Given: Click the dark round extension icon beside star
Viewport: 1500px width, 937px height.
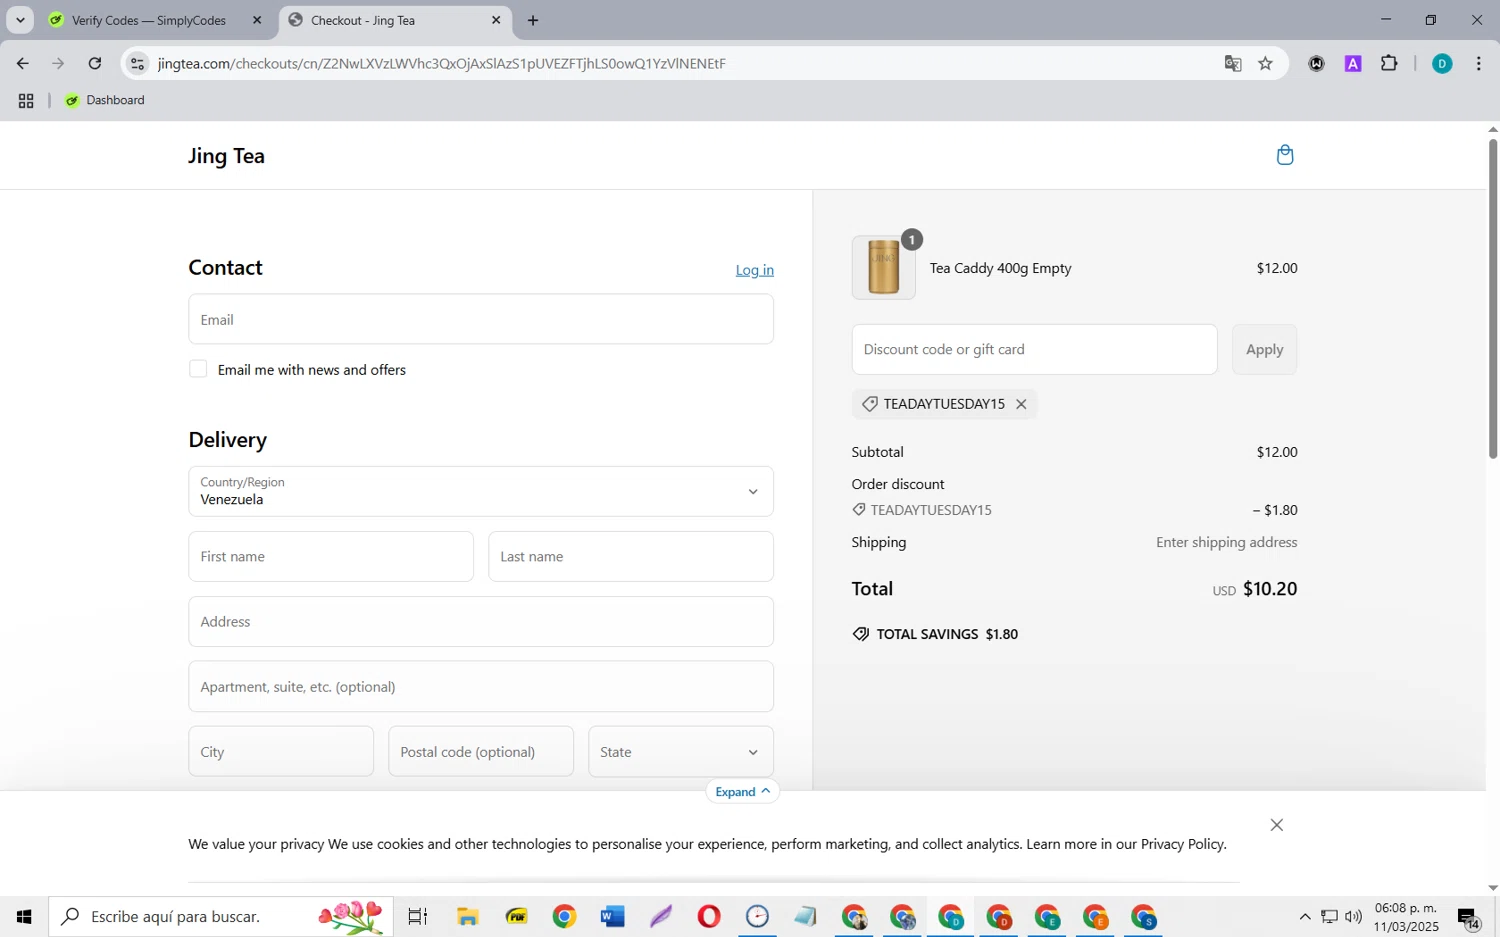Looking at the screenshot, I should tap(1317, 63).
